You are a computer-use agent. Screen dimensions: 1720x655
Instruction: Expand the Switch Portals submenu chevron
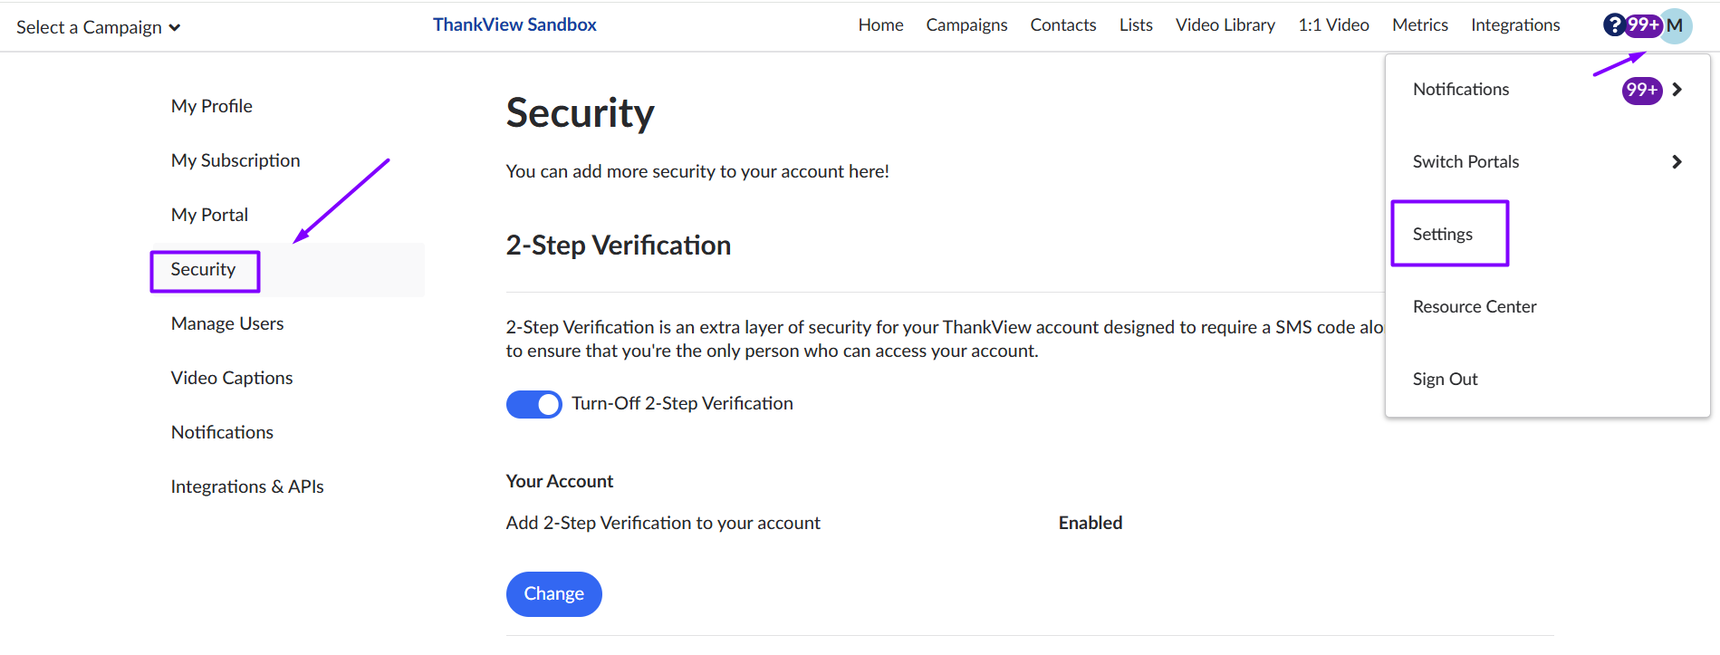click(1677, 162)
